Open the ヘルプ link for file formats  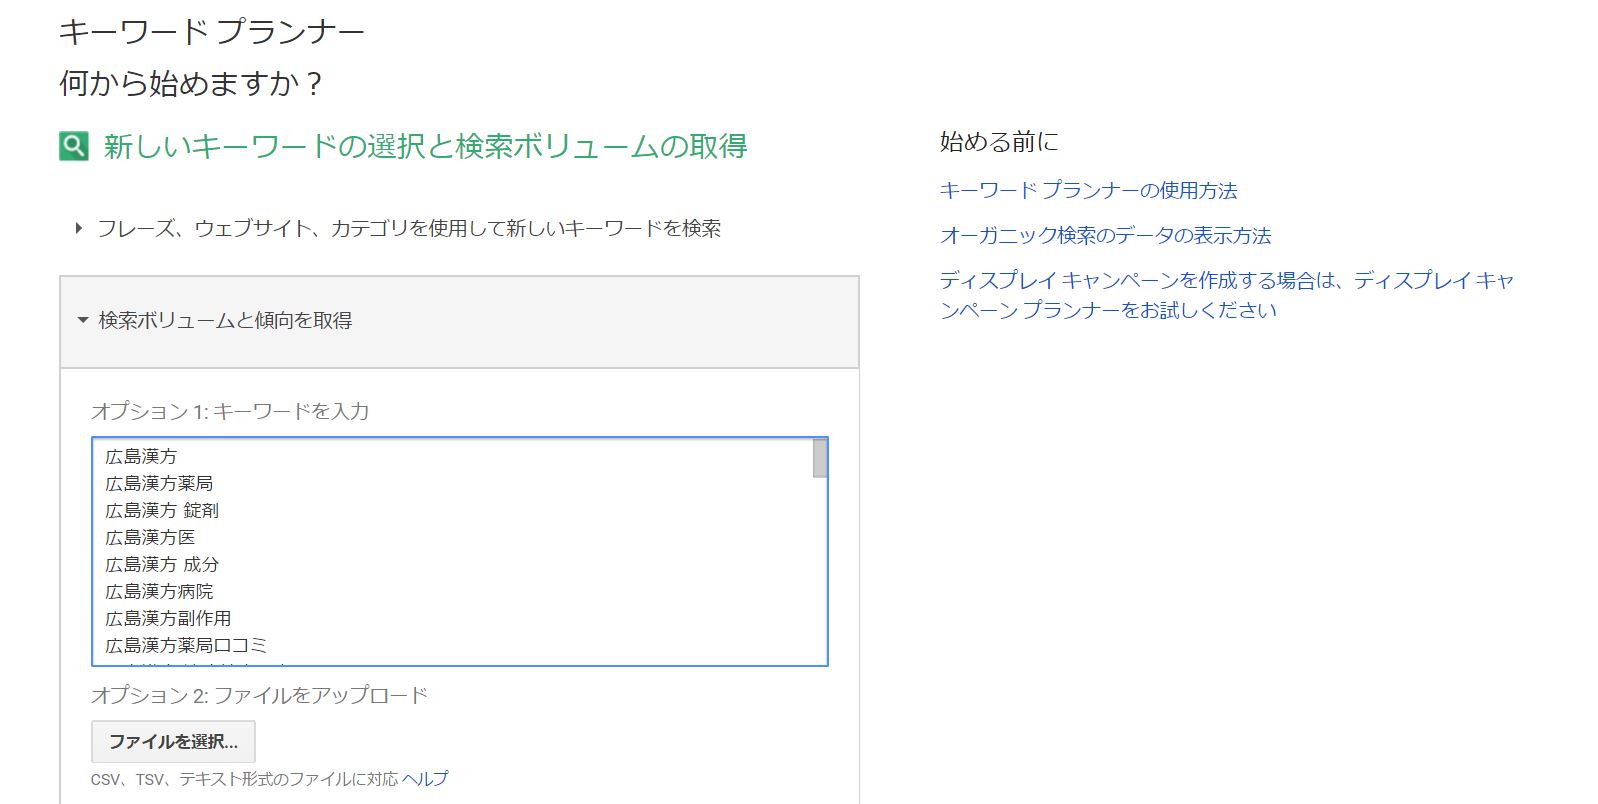pos(425,779)
